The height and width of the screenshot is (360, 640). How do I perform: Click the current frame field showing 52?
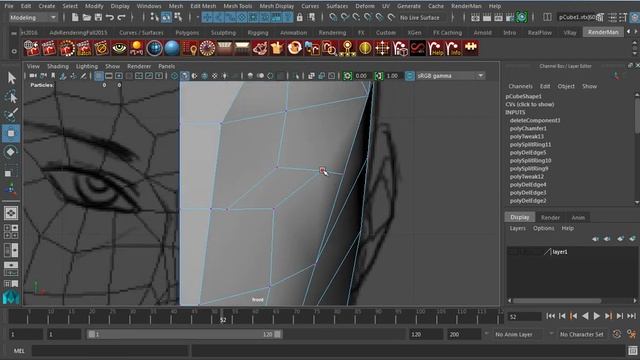(524, 317)
